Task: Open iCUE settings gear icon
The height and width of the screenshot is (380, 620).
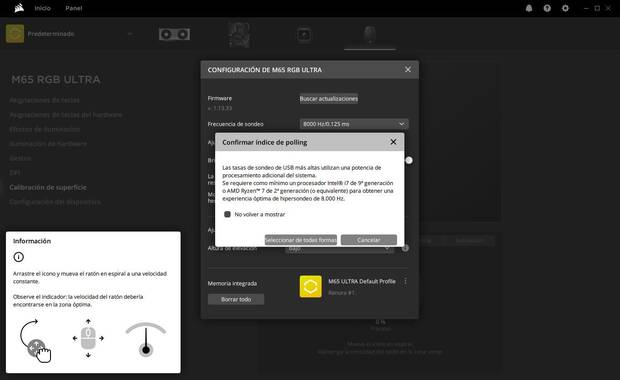Action: tap(565, 8)
